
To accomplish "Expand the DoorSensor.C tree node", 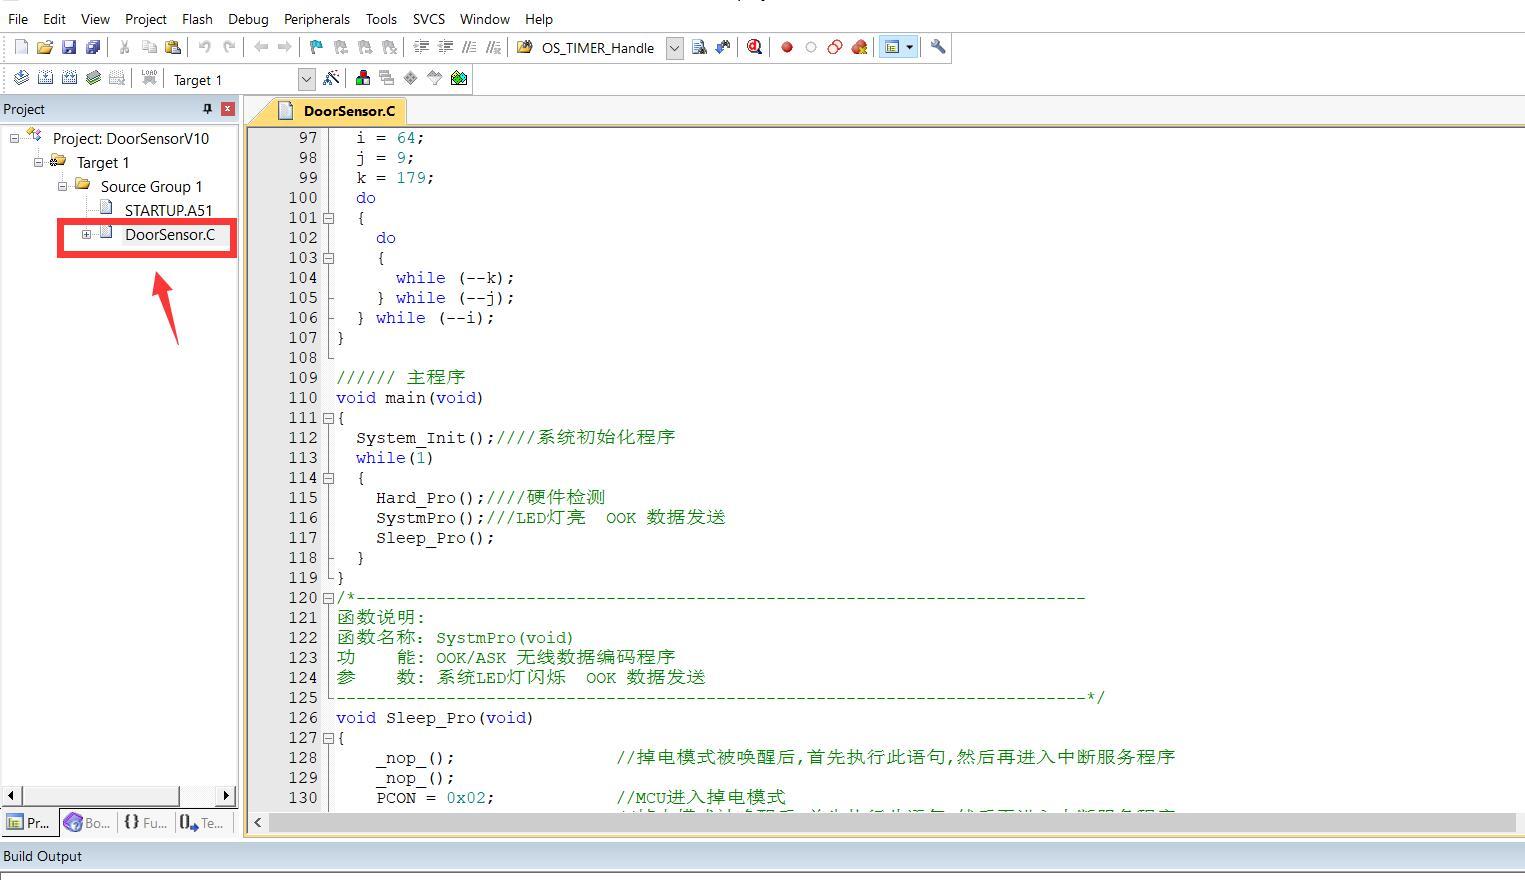I will pyautogui.click(x=87, y=235).
